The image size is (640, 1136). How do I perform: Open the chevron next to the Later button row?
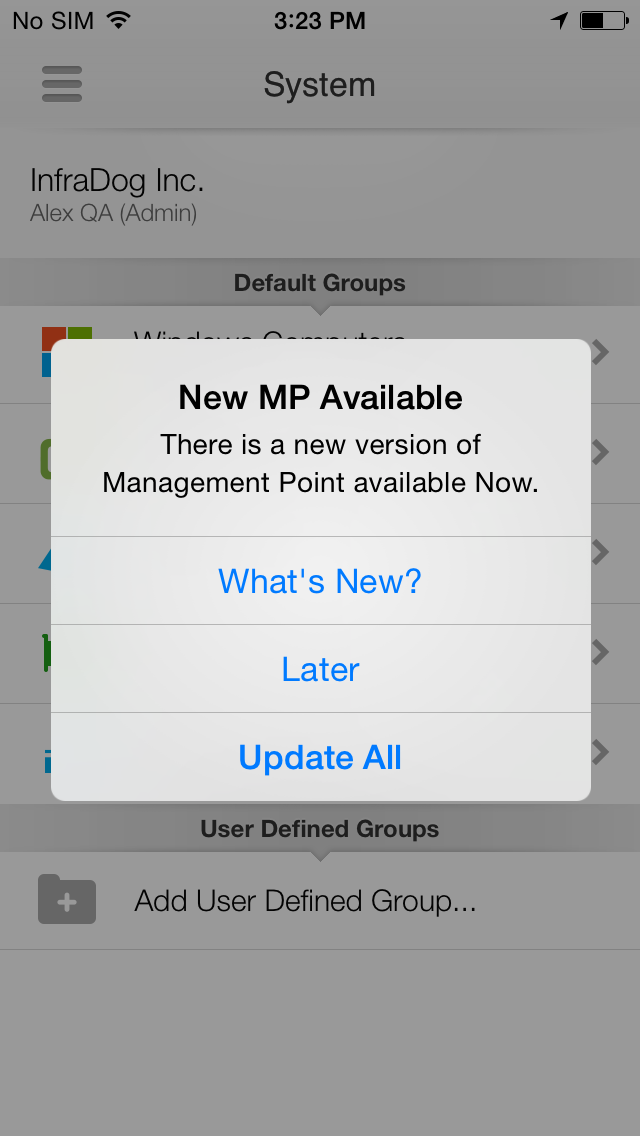[601, 652]
